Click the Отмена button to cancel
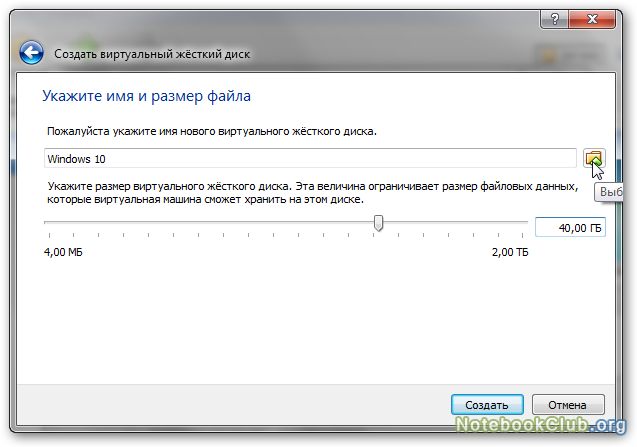This screenshot has width=637, height=447. tap(568, 405)
